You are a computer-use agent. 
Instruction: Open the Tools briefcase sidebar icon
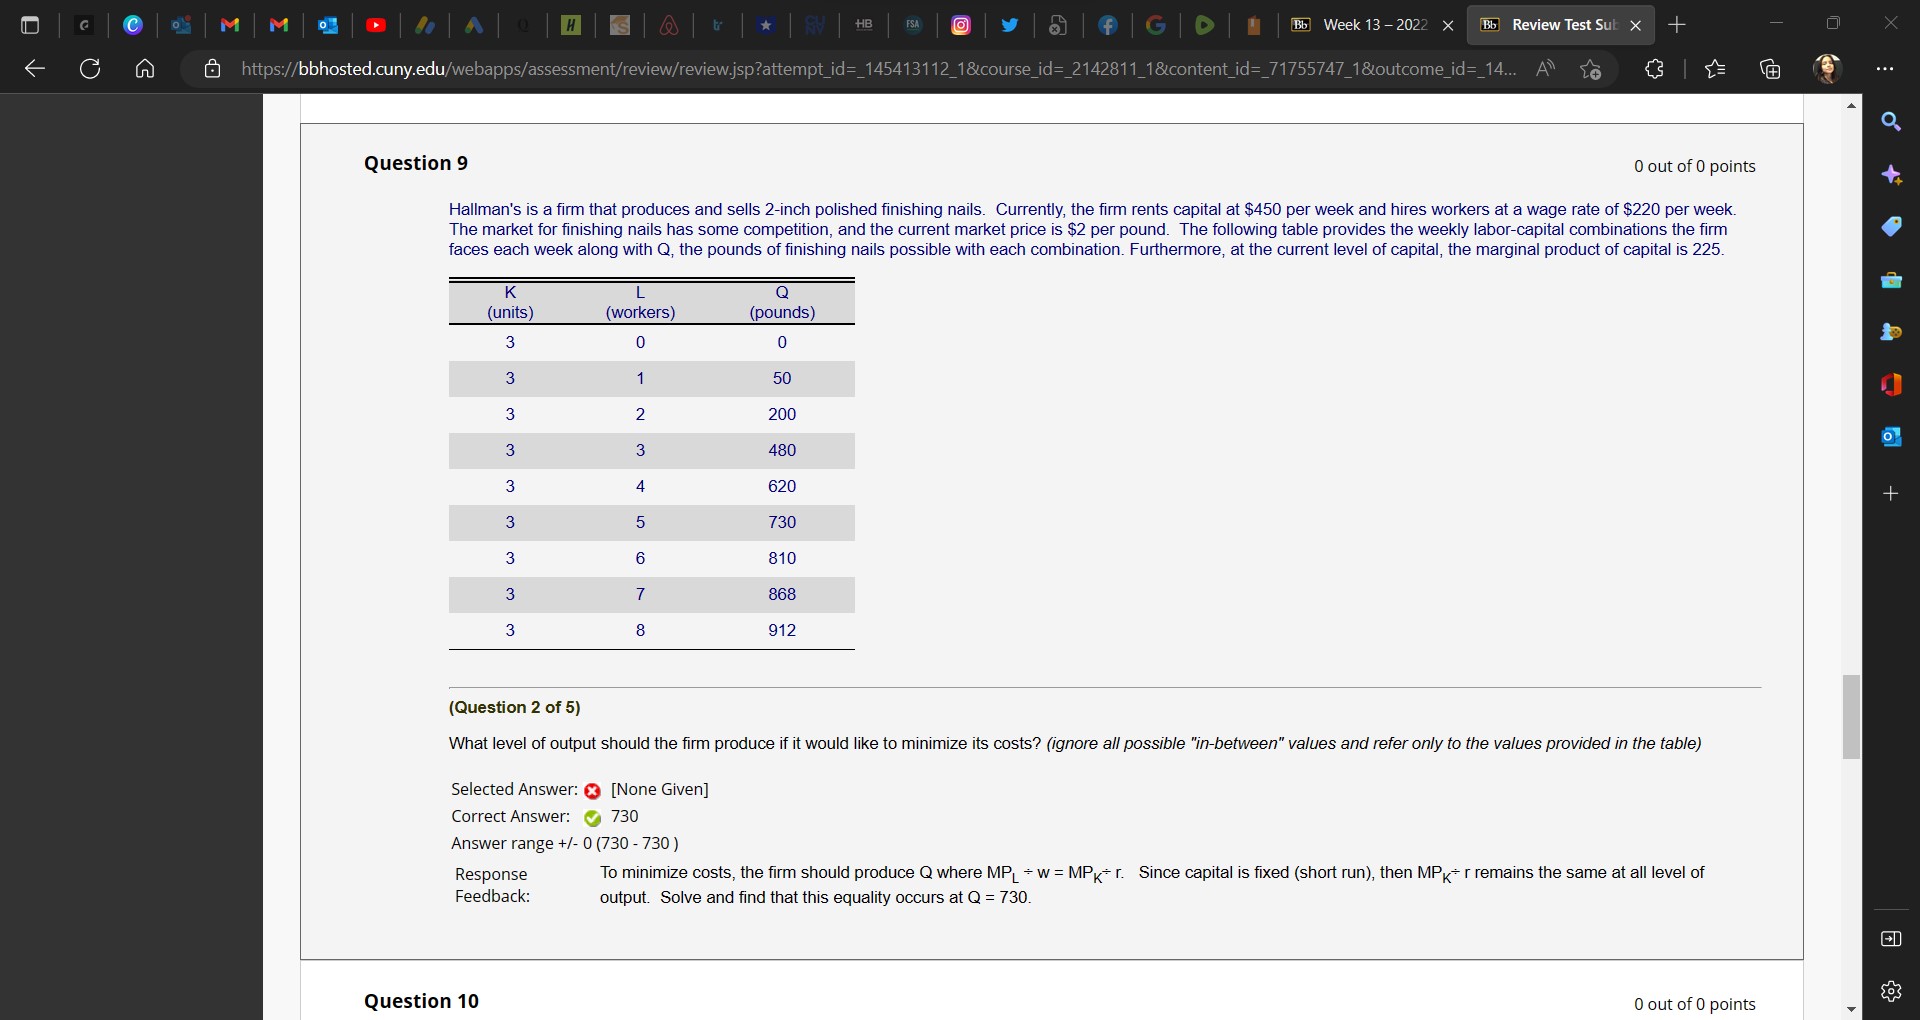(1893, 281)
